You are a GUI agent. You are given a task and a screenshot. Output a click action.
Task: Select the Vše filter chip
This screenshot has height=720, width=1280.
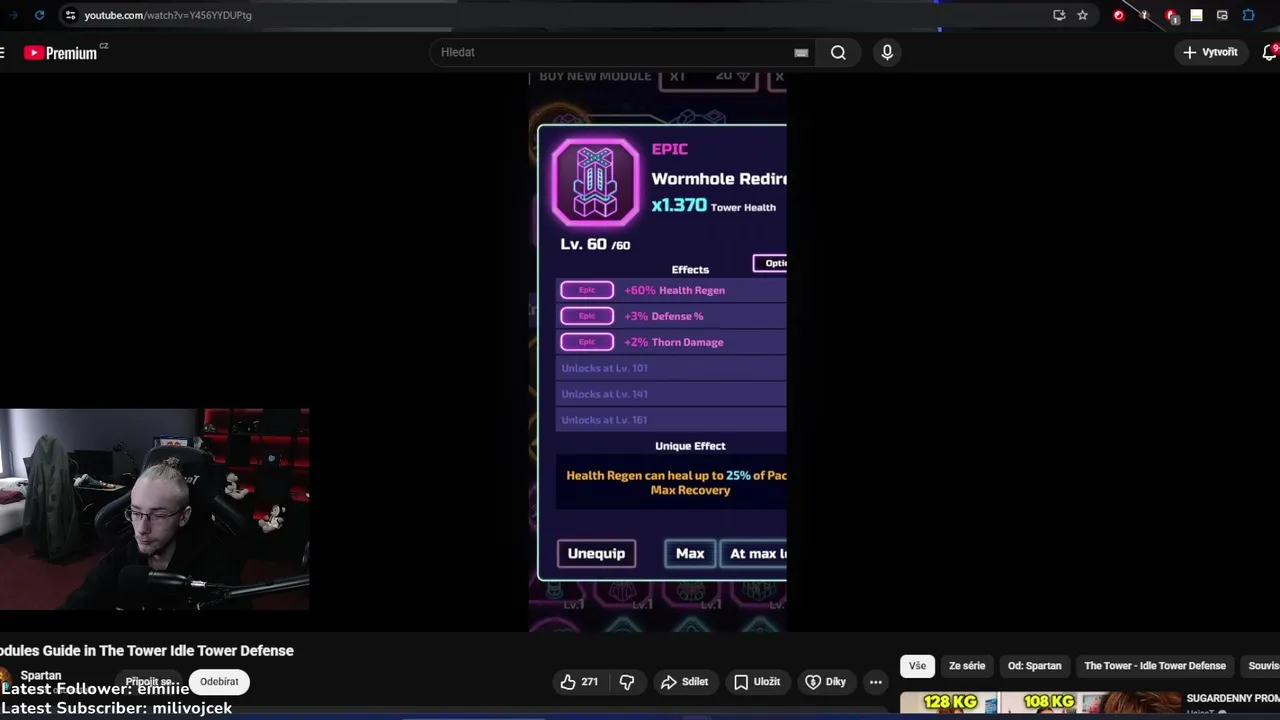coord(917,666)
